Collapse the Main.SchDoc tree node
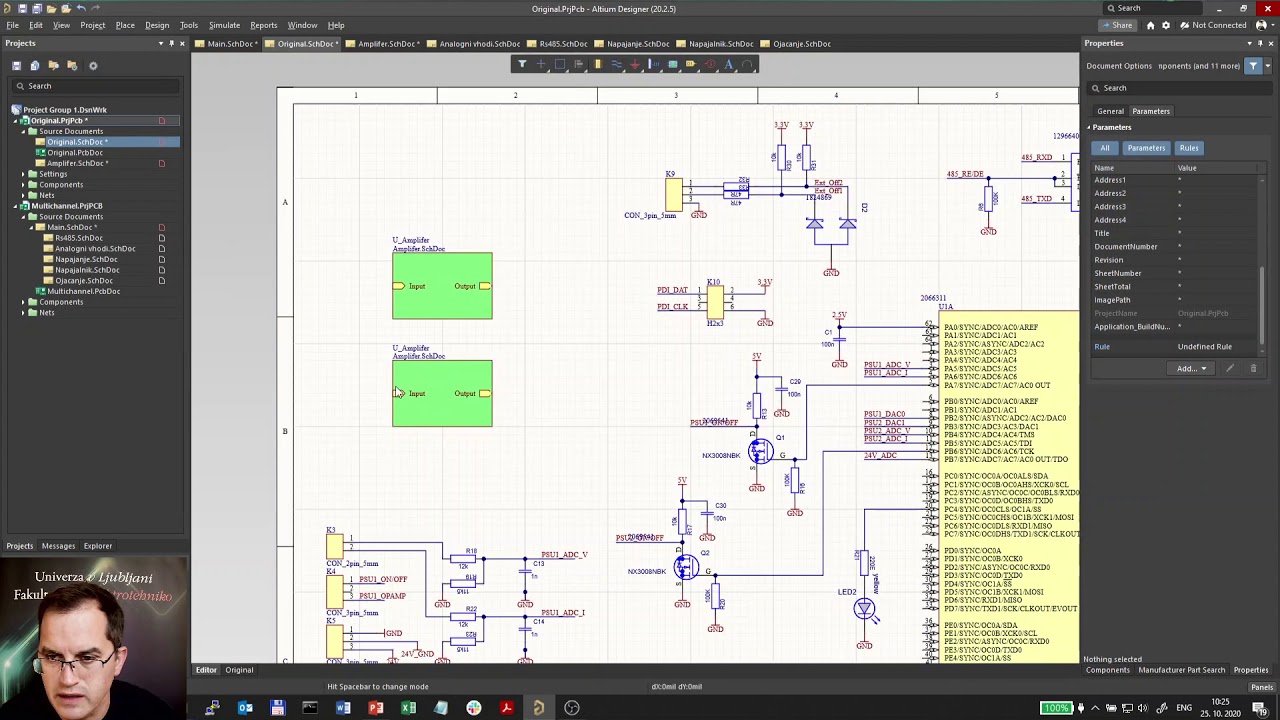The height and width of the screenshot is (720, 1280). [32, 227]
